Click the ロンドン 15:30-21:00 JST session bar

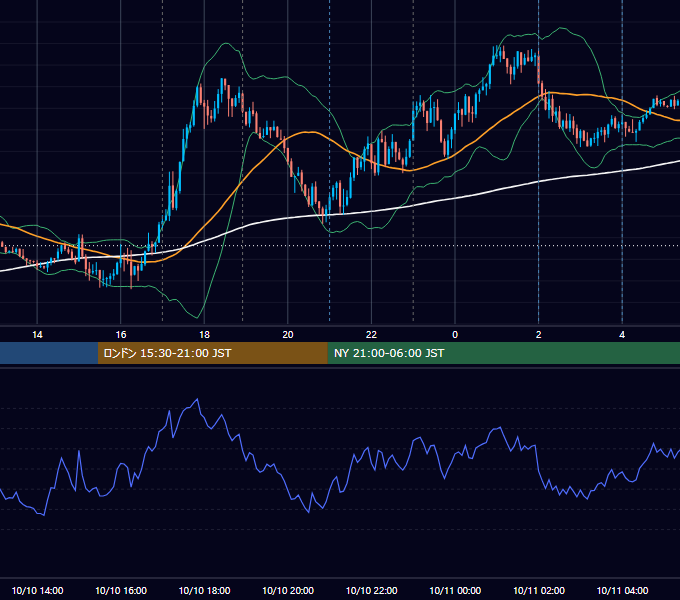coord(212,353)
